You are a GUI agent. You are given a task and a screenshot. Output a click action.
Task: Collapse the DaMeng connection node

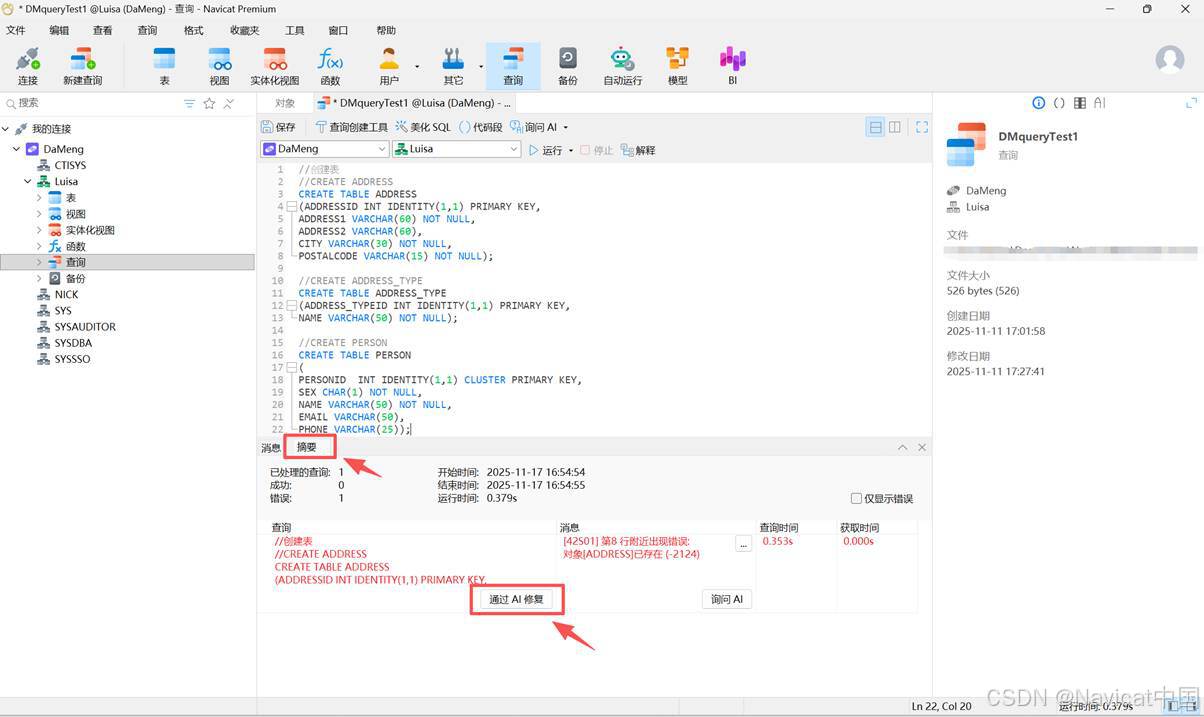17,149
